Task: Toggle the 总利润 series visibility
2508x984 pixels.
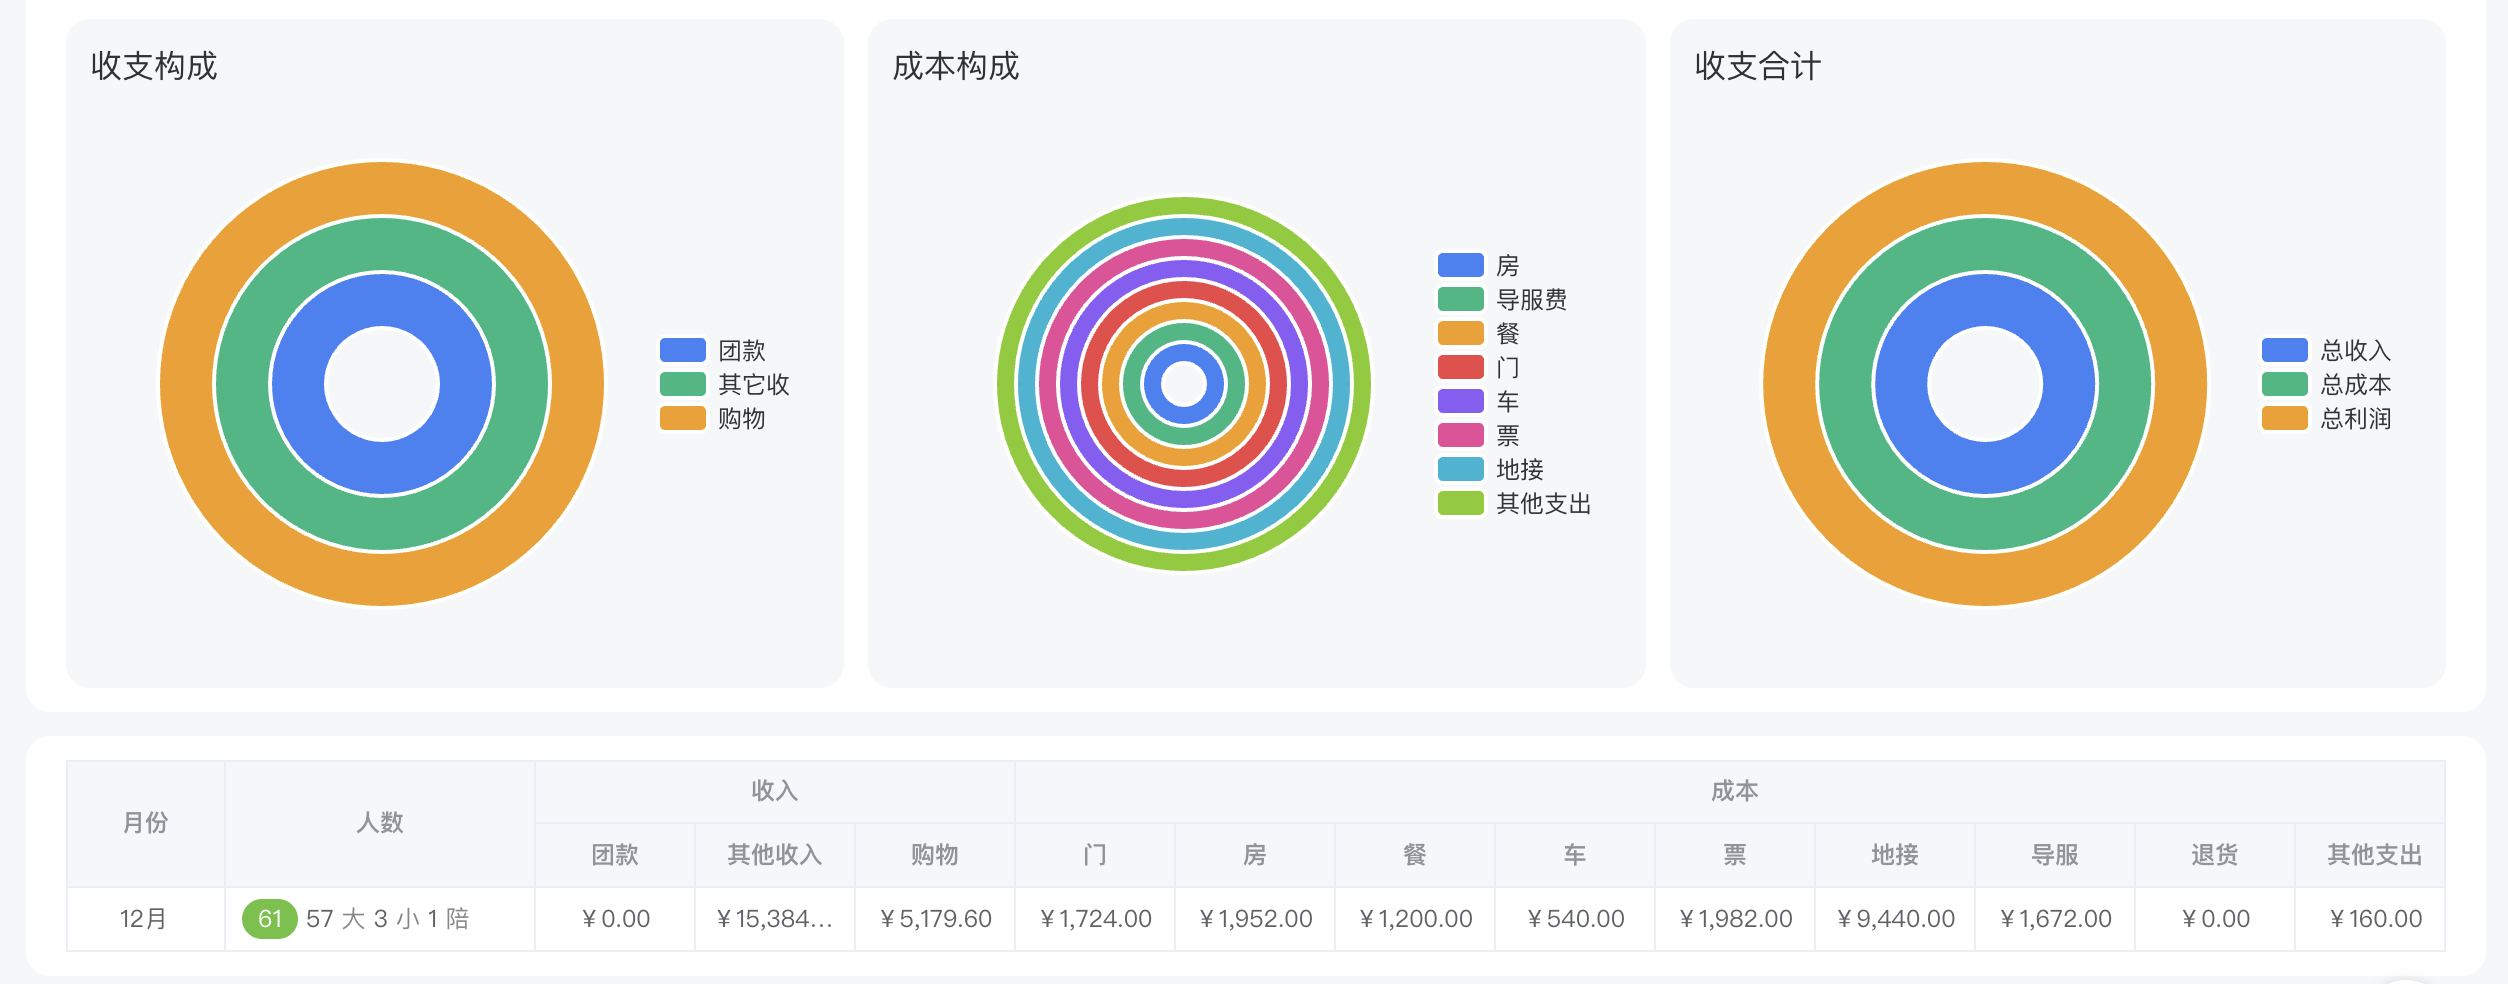Action: tap(2284, 419)
